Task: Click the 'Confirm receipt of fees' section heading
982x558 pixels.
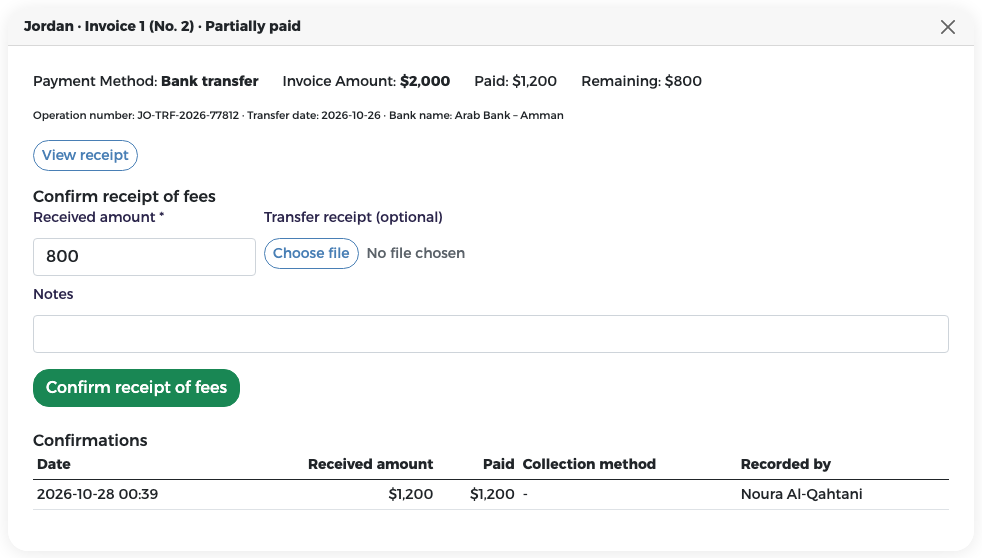Action: tap(124, 197)
